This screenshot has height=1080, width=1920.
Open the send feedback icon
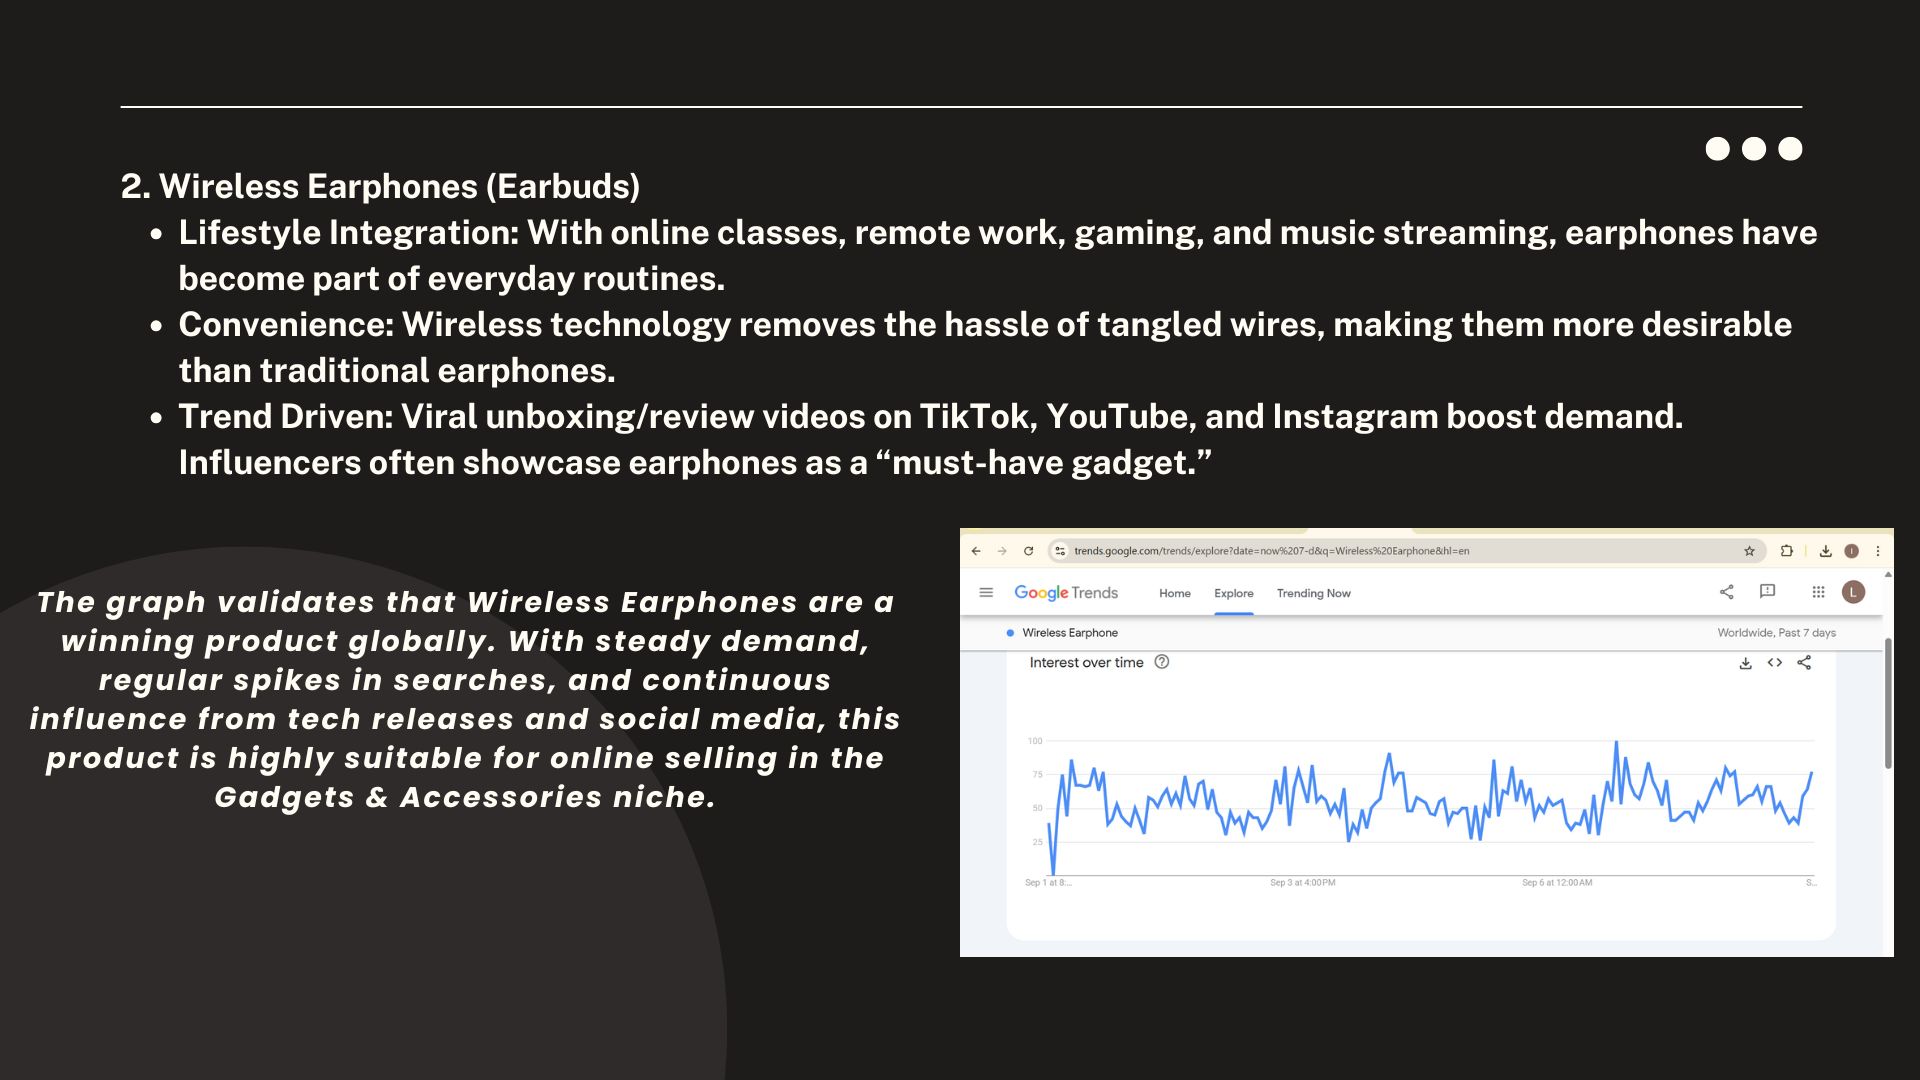[1767, 592]
